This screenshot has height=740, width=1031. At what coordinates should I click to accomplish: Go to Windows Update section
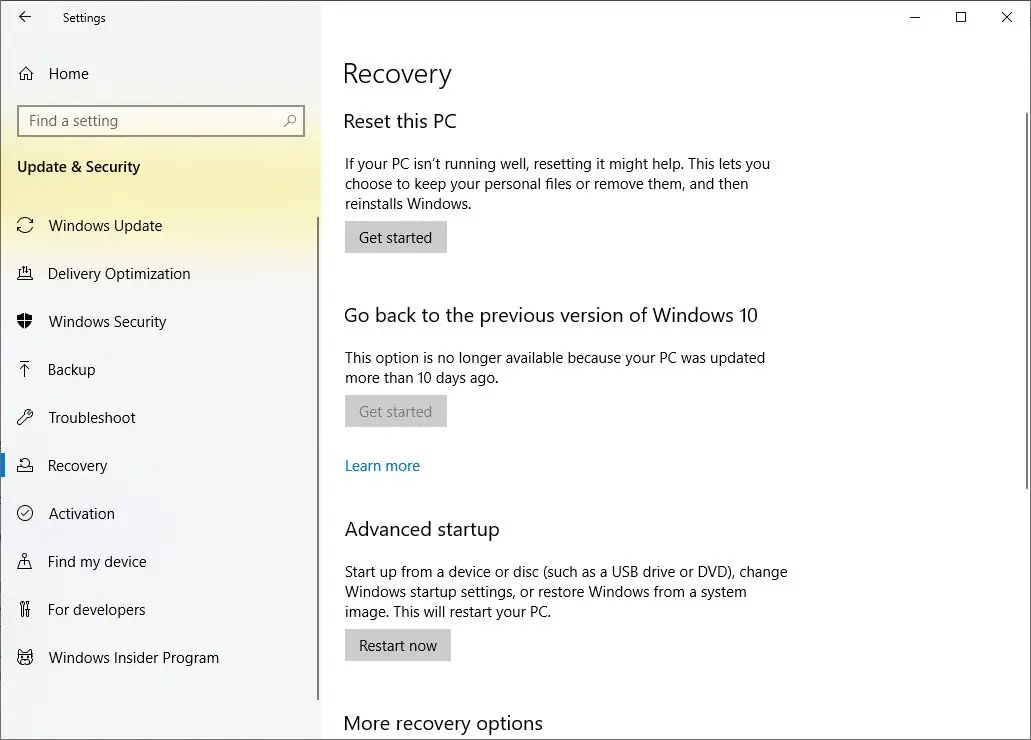pos(105,226)
